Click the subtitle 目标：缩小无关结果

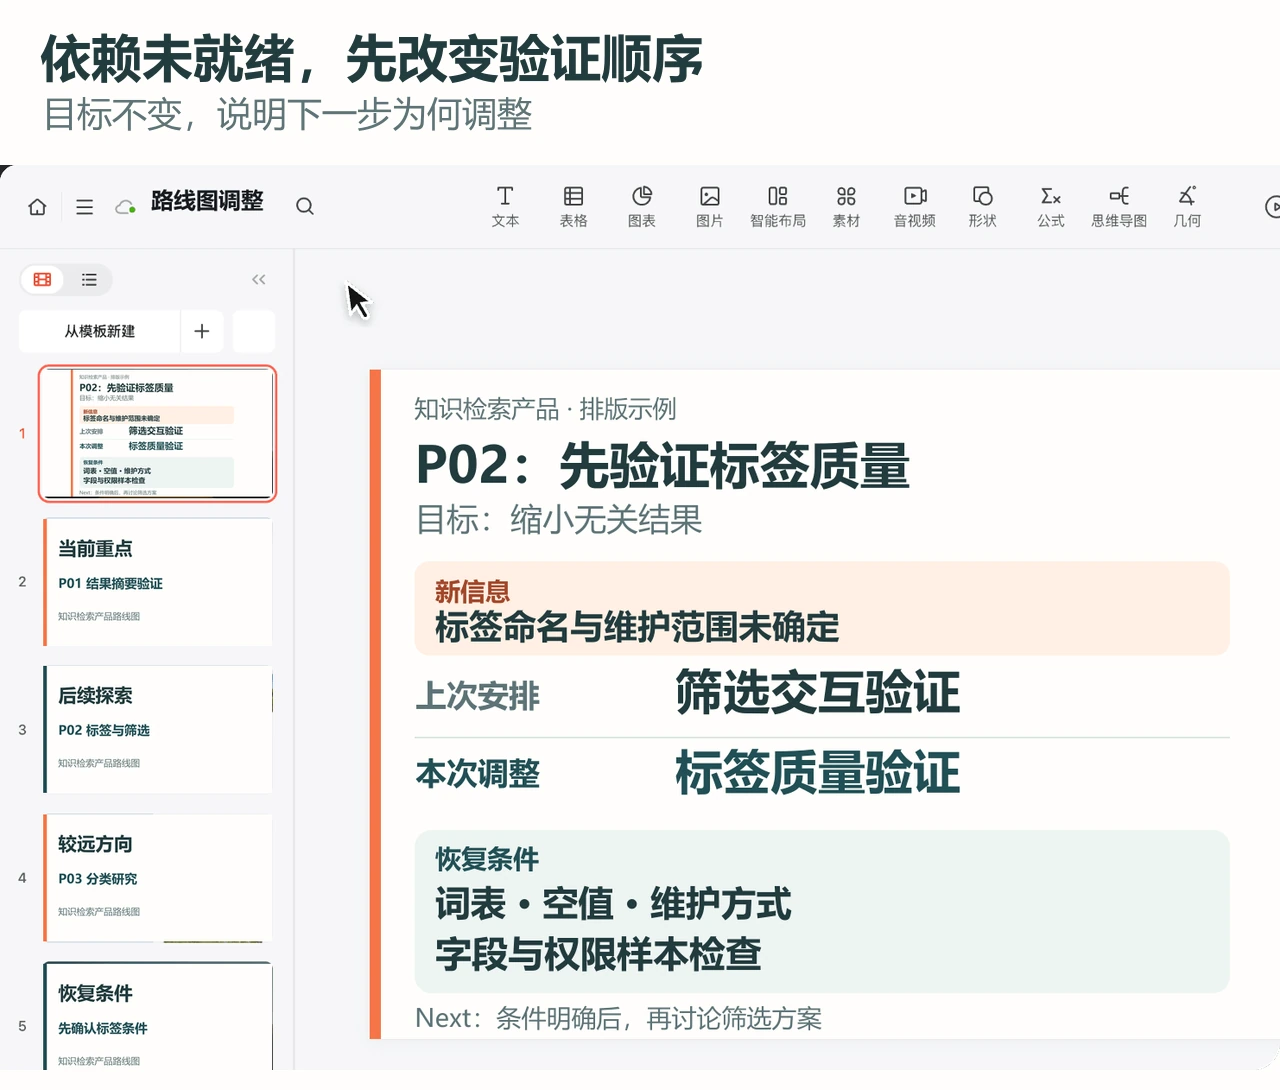click(x=559, y=520)
